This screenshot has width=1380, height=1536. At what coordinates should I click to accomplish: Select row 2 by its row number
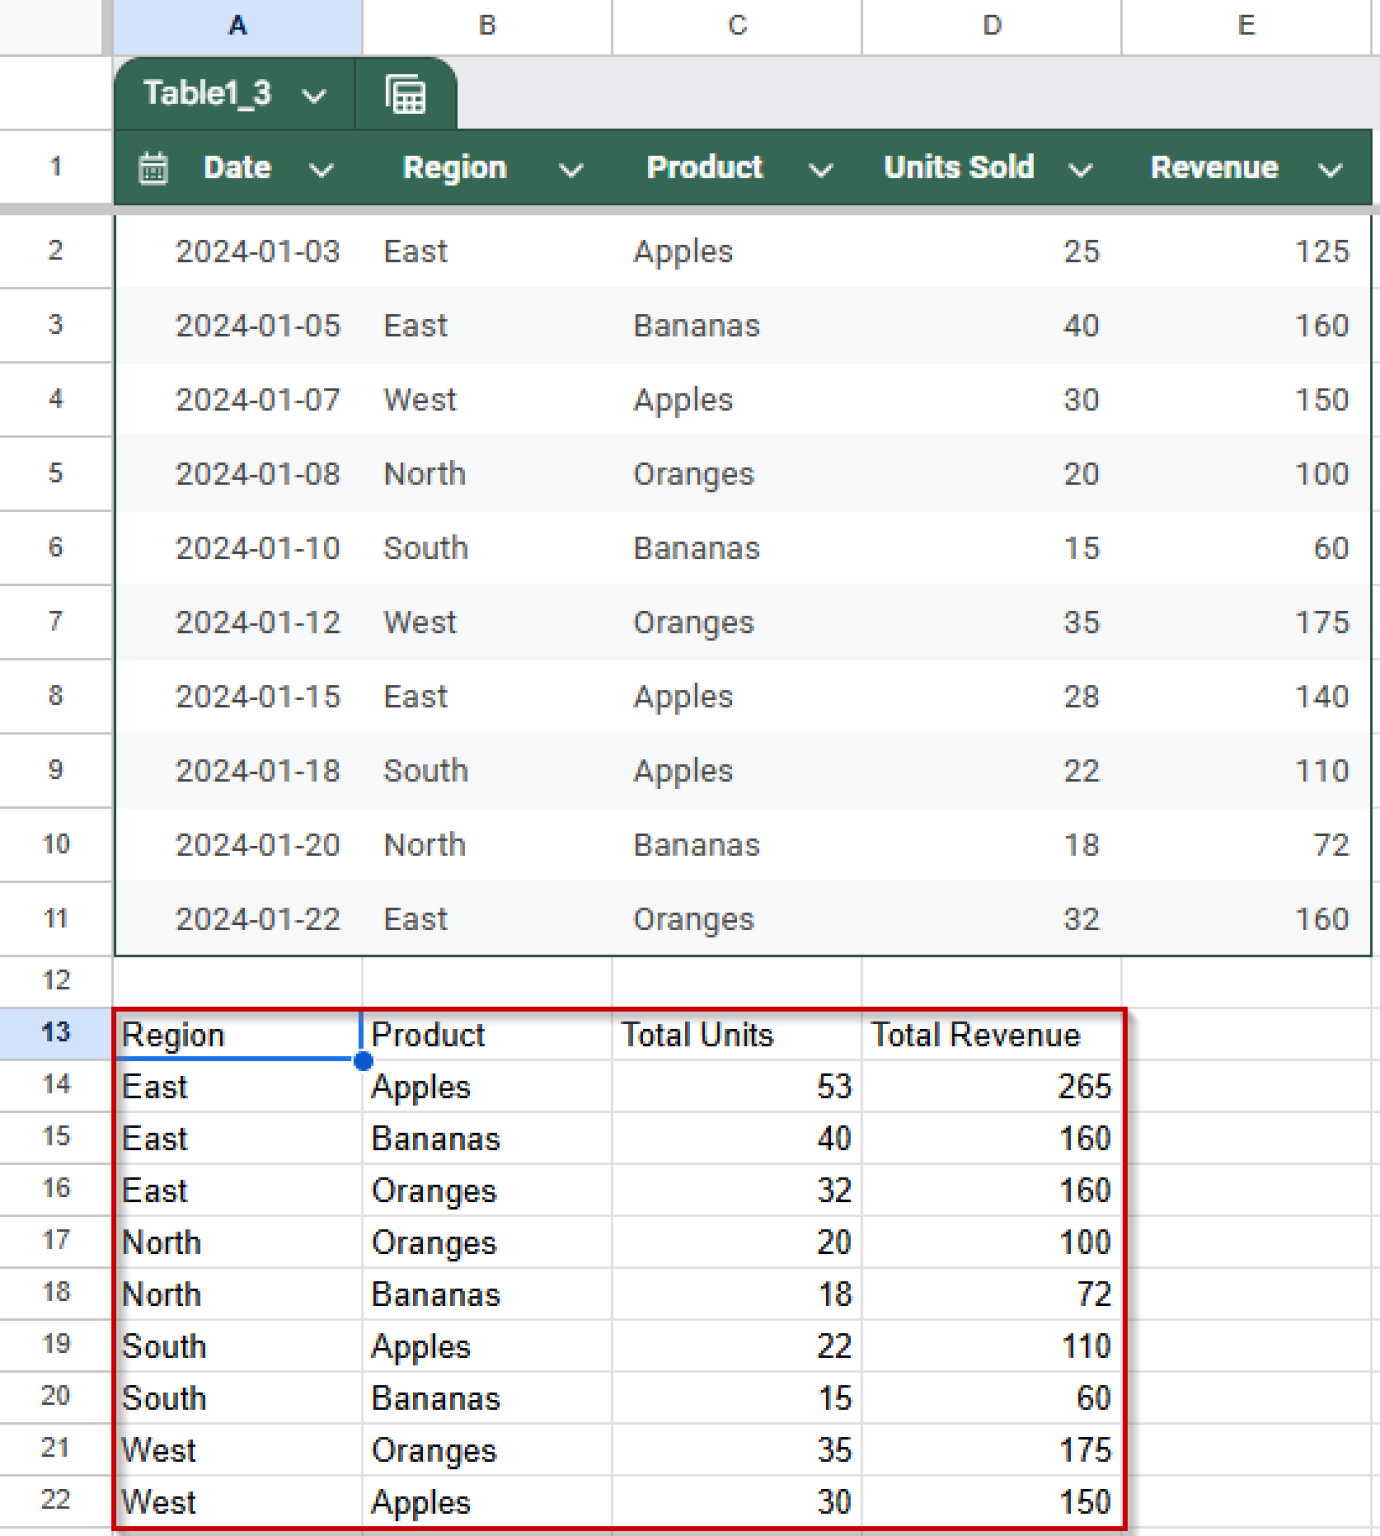(55, 251)
